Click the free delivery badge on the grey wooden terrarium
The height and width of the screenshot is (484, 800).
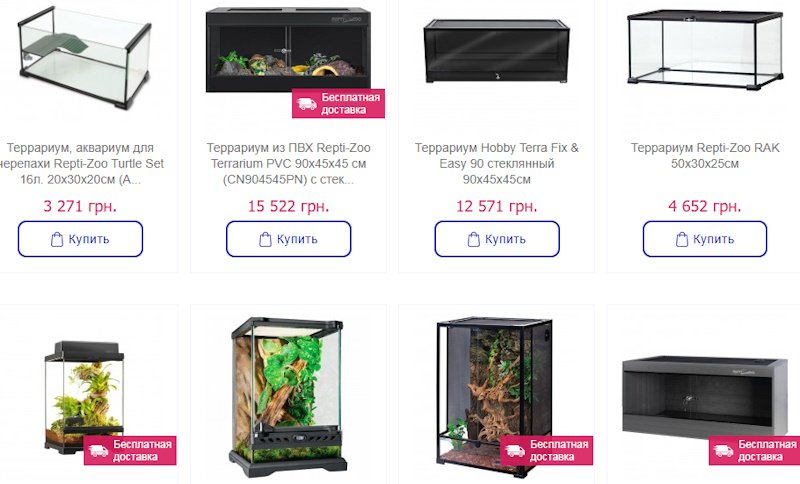[755, 450]
